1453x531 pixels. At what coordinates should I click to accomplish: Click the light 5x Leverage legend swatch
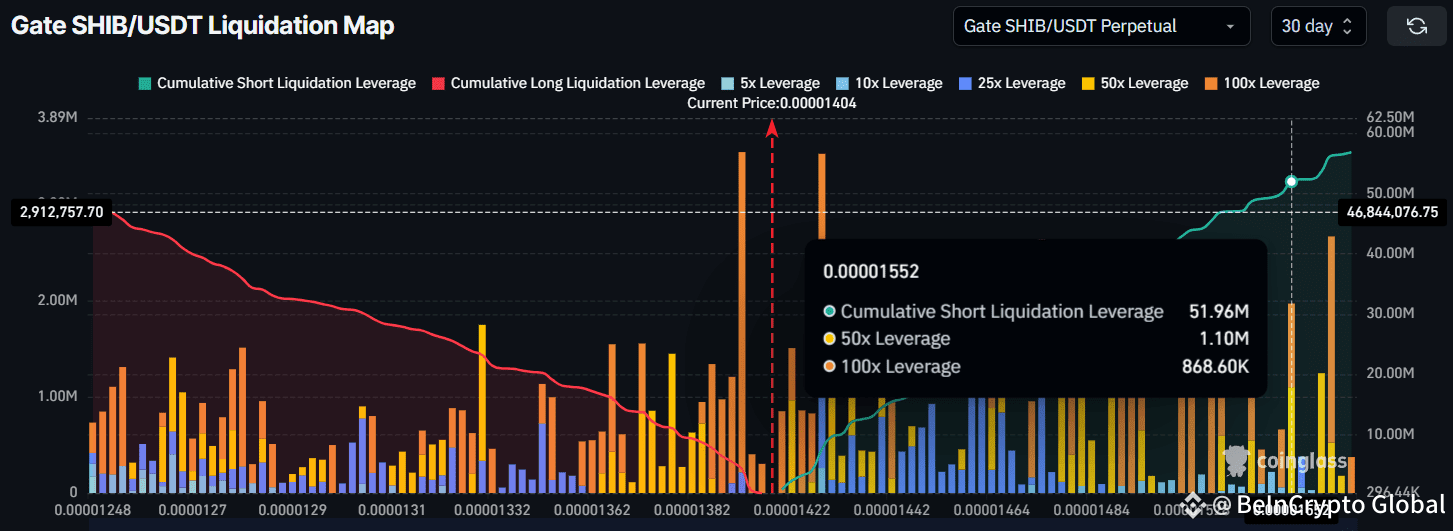[x=726, y=83]
